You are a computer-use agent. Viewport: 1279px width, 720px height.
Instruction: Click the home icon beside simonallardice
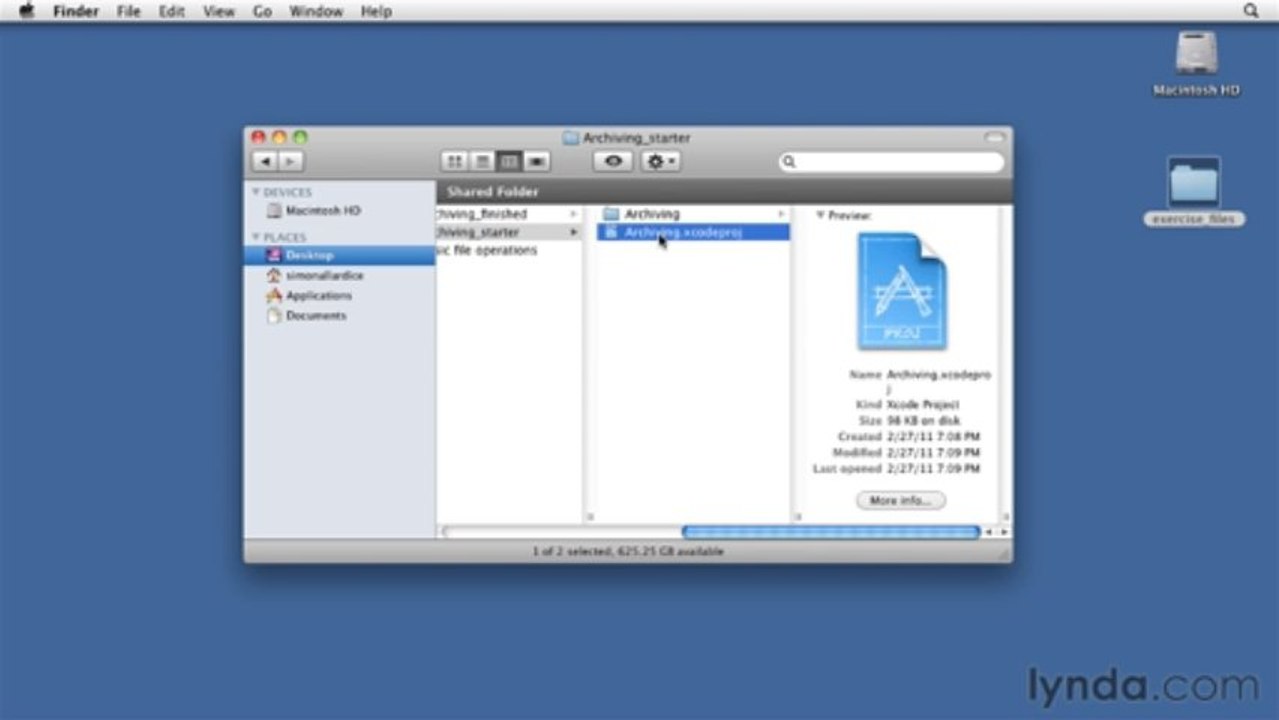tap(274, 275)
